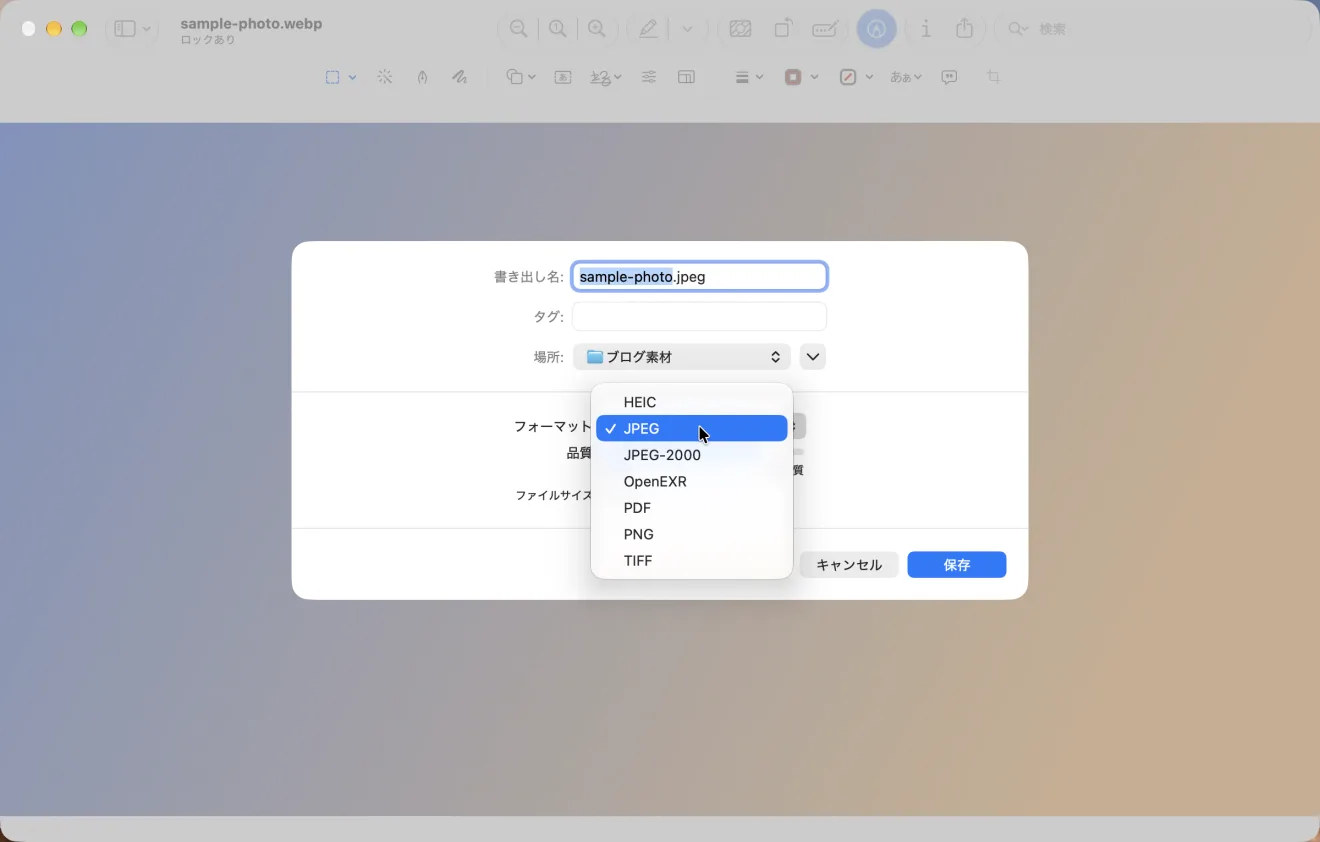Click the share icon

(x=964, y=29)
